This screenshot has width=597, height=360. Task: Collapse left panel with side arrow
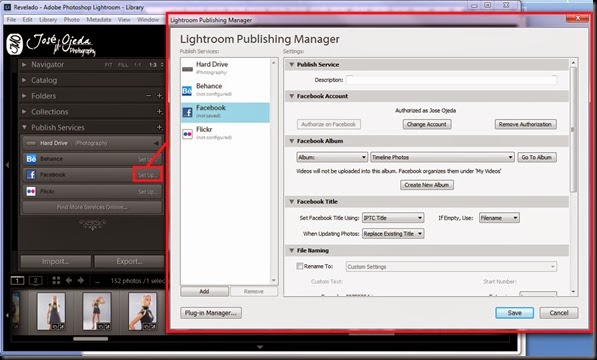pos(7,165)
